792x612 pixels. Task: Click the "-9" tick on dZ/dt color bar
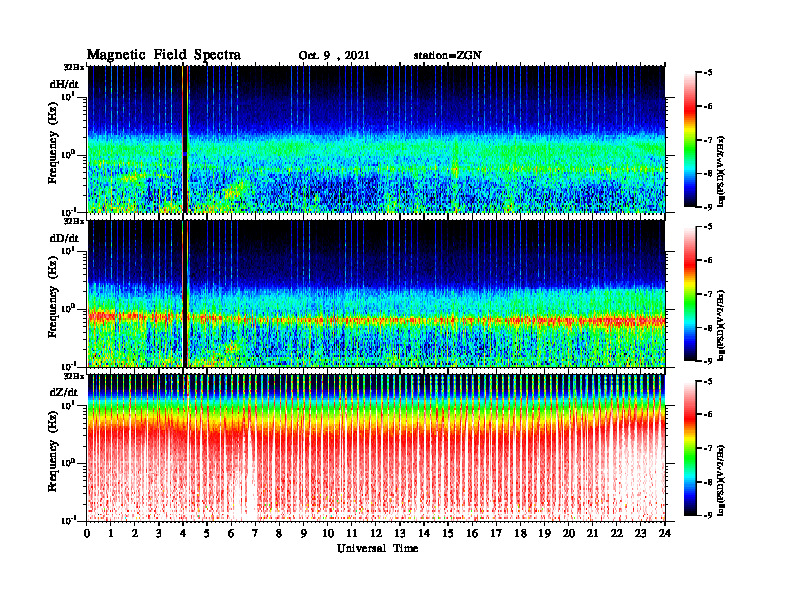[708, 515]
